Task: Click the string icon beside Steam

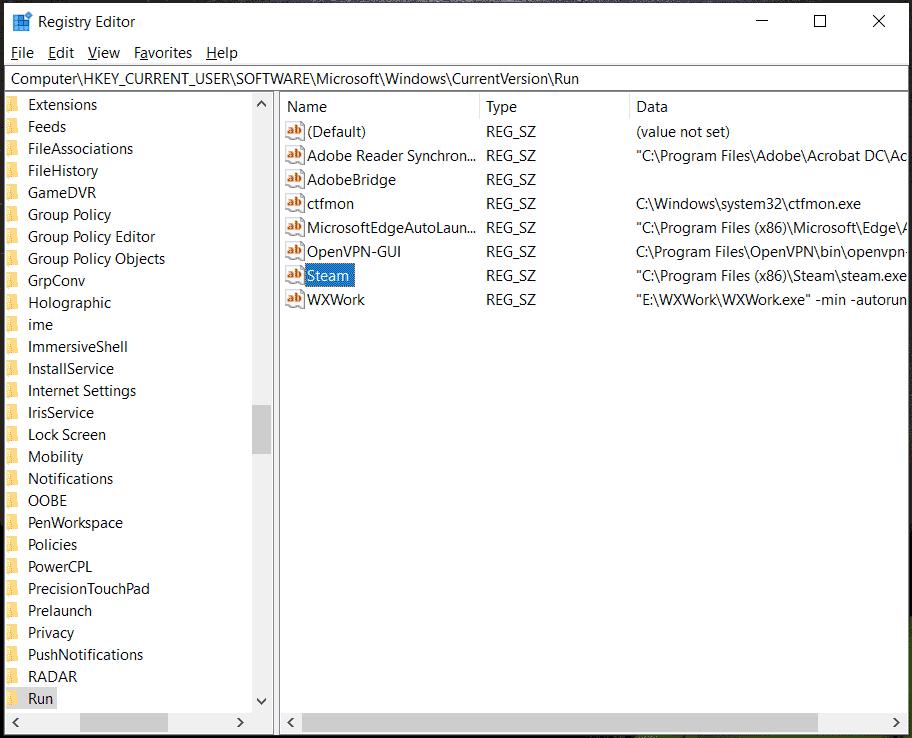Action: click(x=295, y=275)
